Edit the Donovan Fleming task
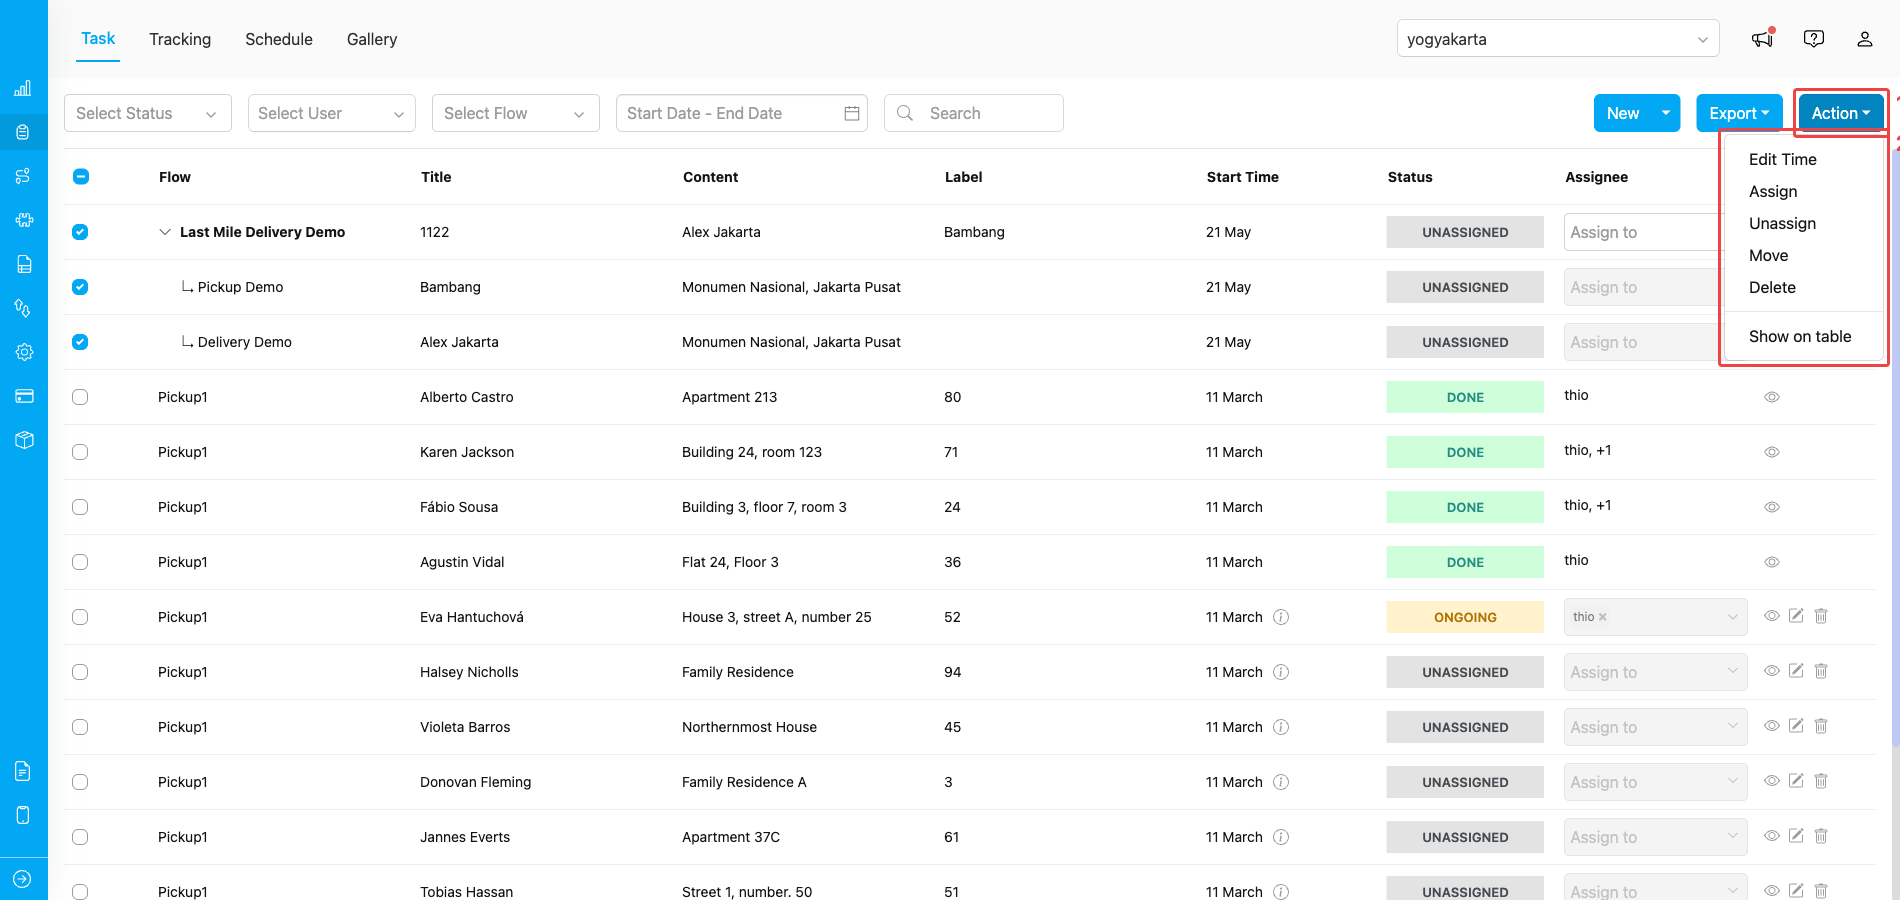Viewport: 1900px width, 900px height. [x=1796, y=781]
